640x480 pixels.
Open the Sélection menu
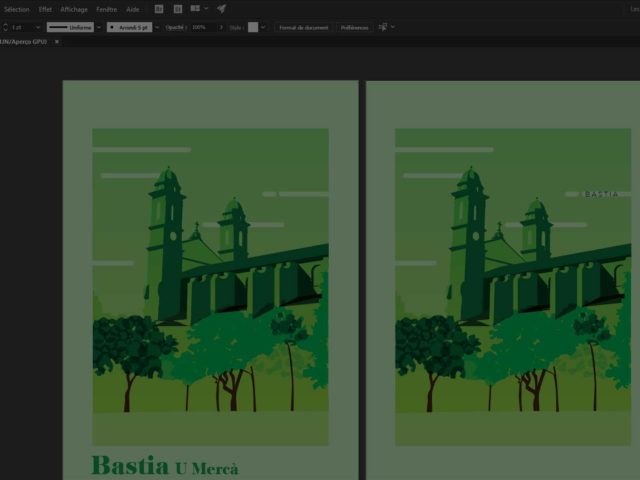pos(16,9)
